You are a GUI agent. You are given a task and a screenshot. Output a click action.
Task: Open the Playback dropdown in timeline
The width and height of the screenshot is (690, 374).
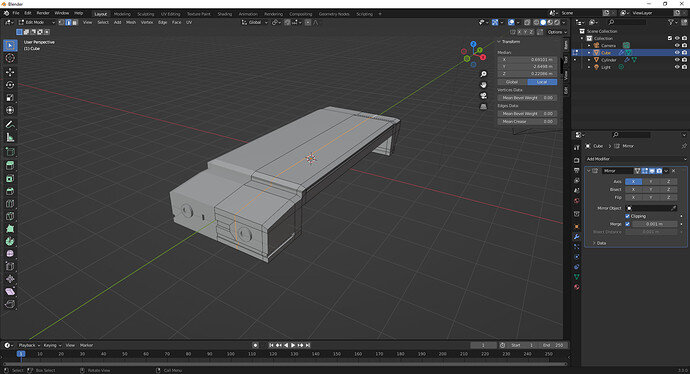29,345
